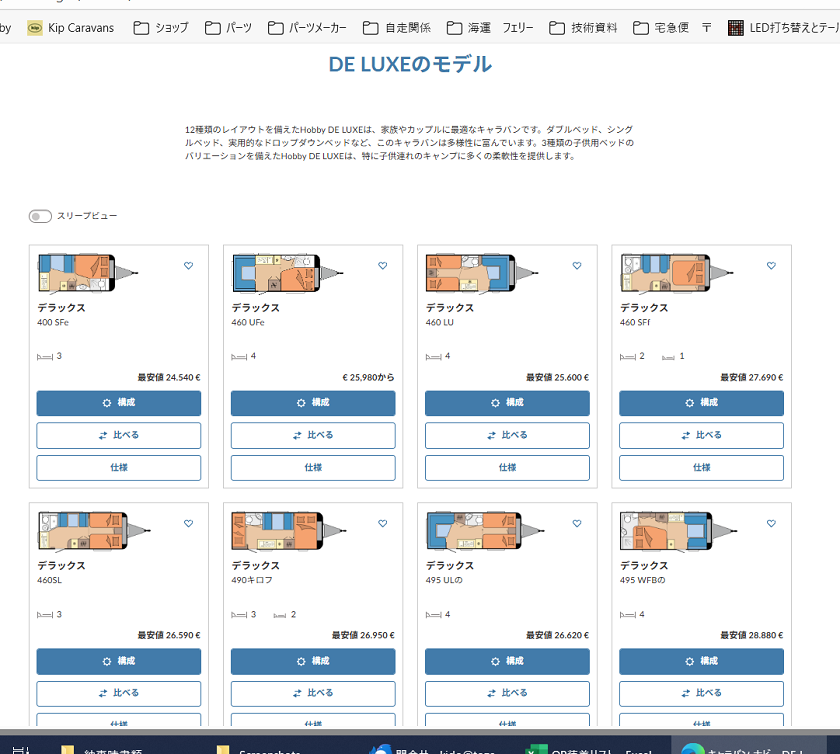The width and height of the screenshot is (840, 754).
Task: Open 495 WFBの floor plan thumbnail
Action: [679, 531]
